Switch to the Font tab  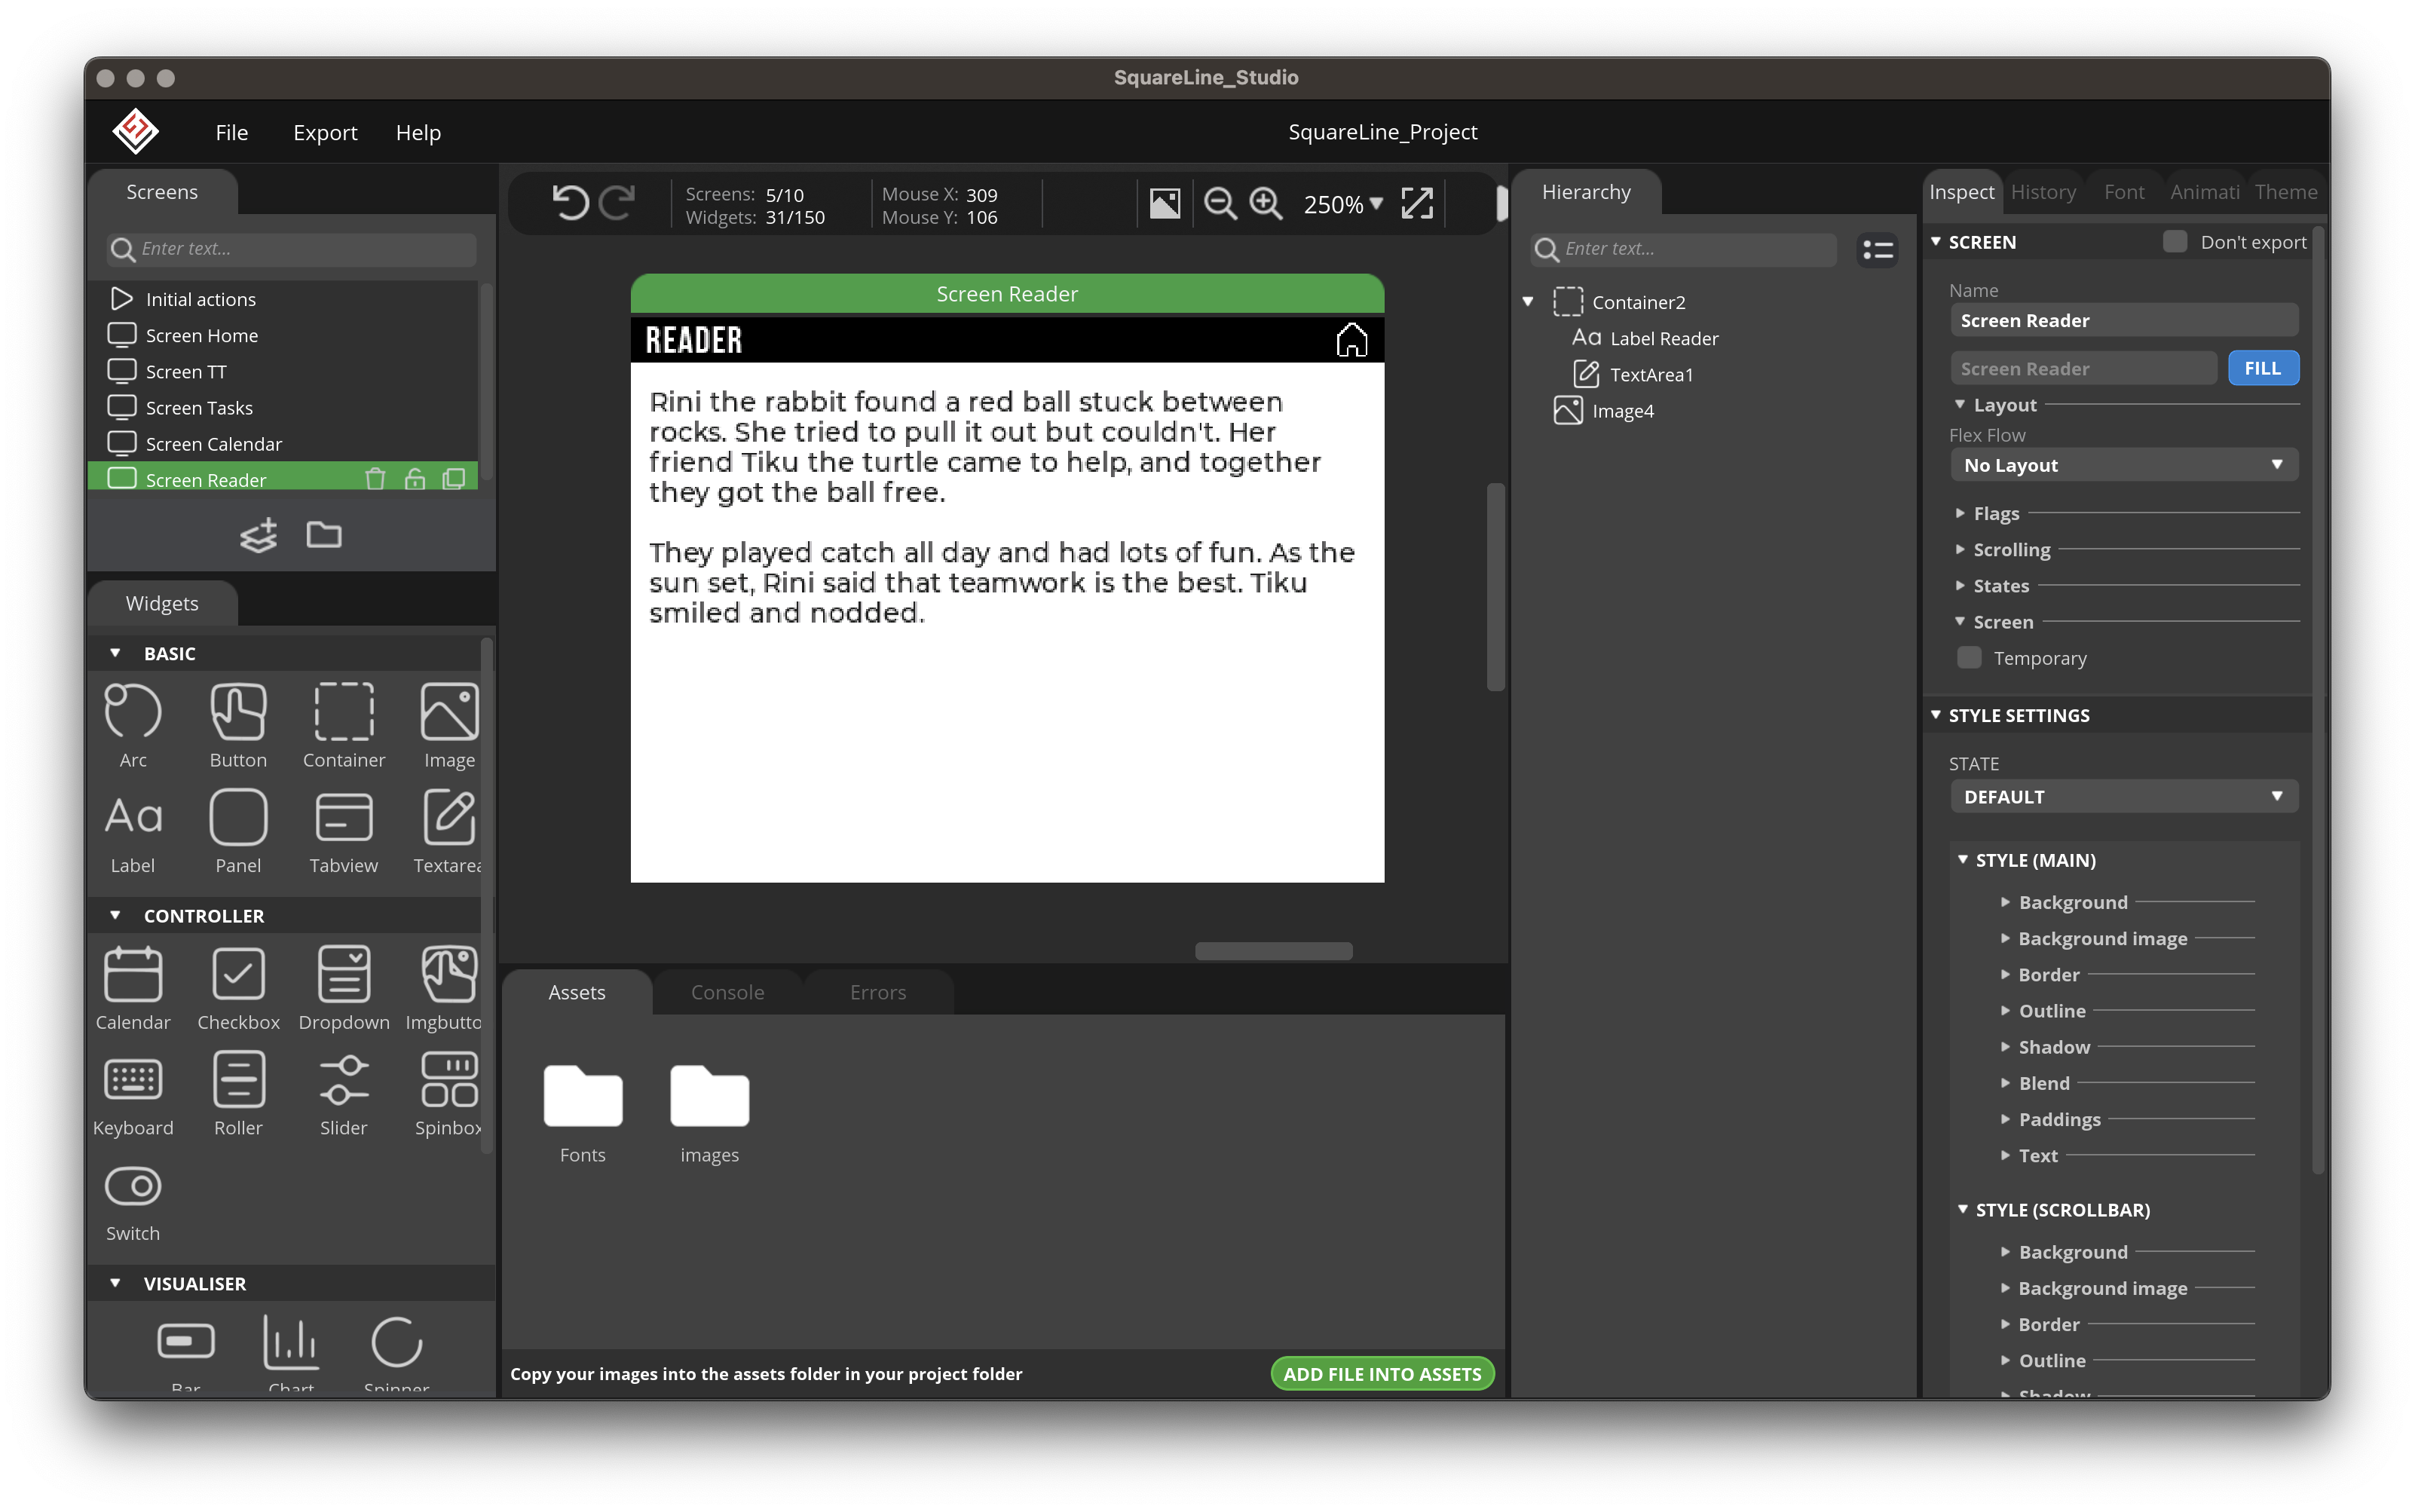[2123, 192]
